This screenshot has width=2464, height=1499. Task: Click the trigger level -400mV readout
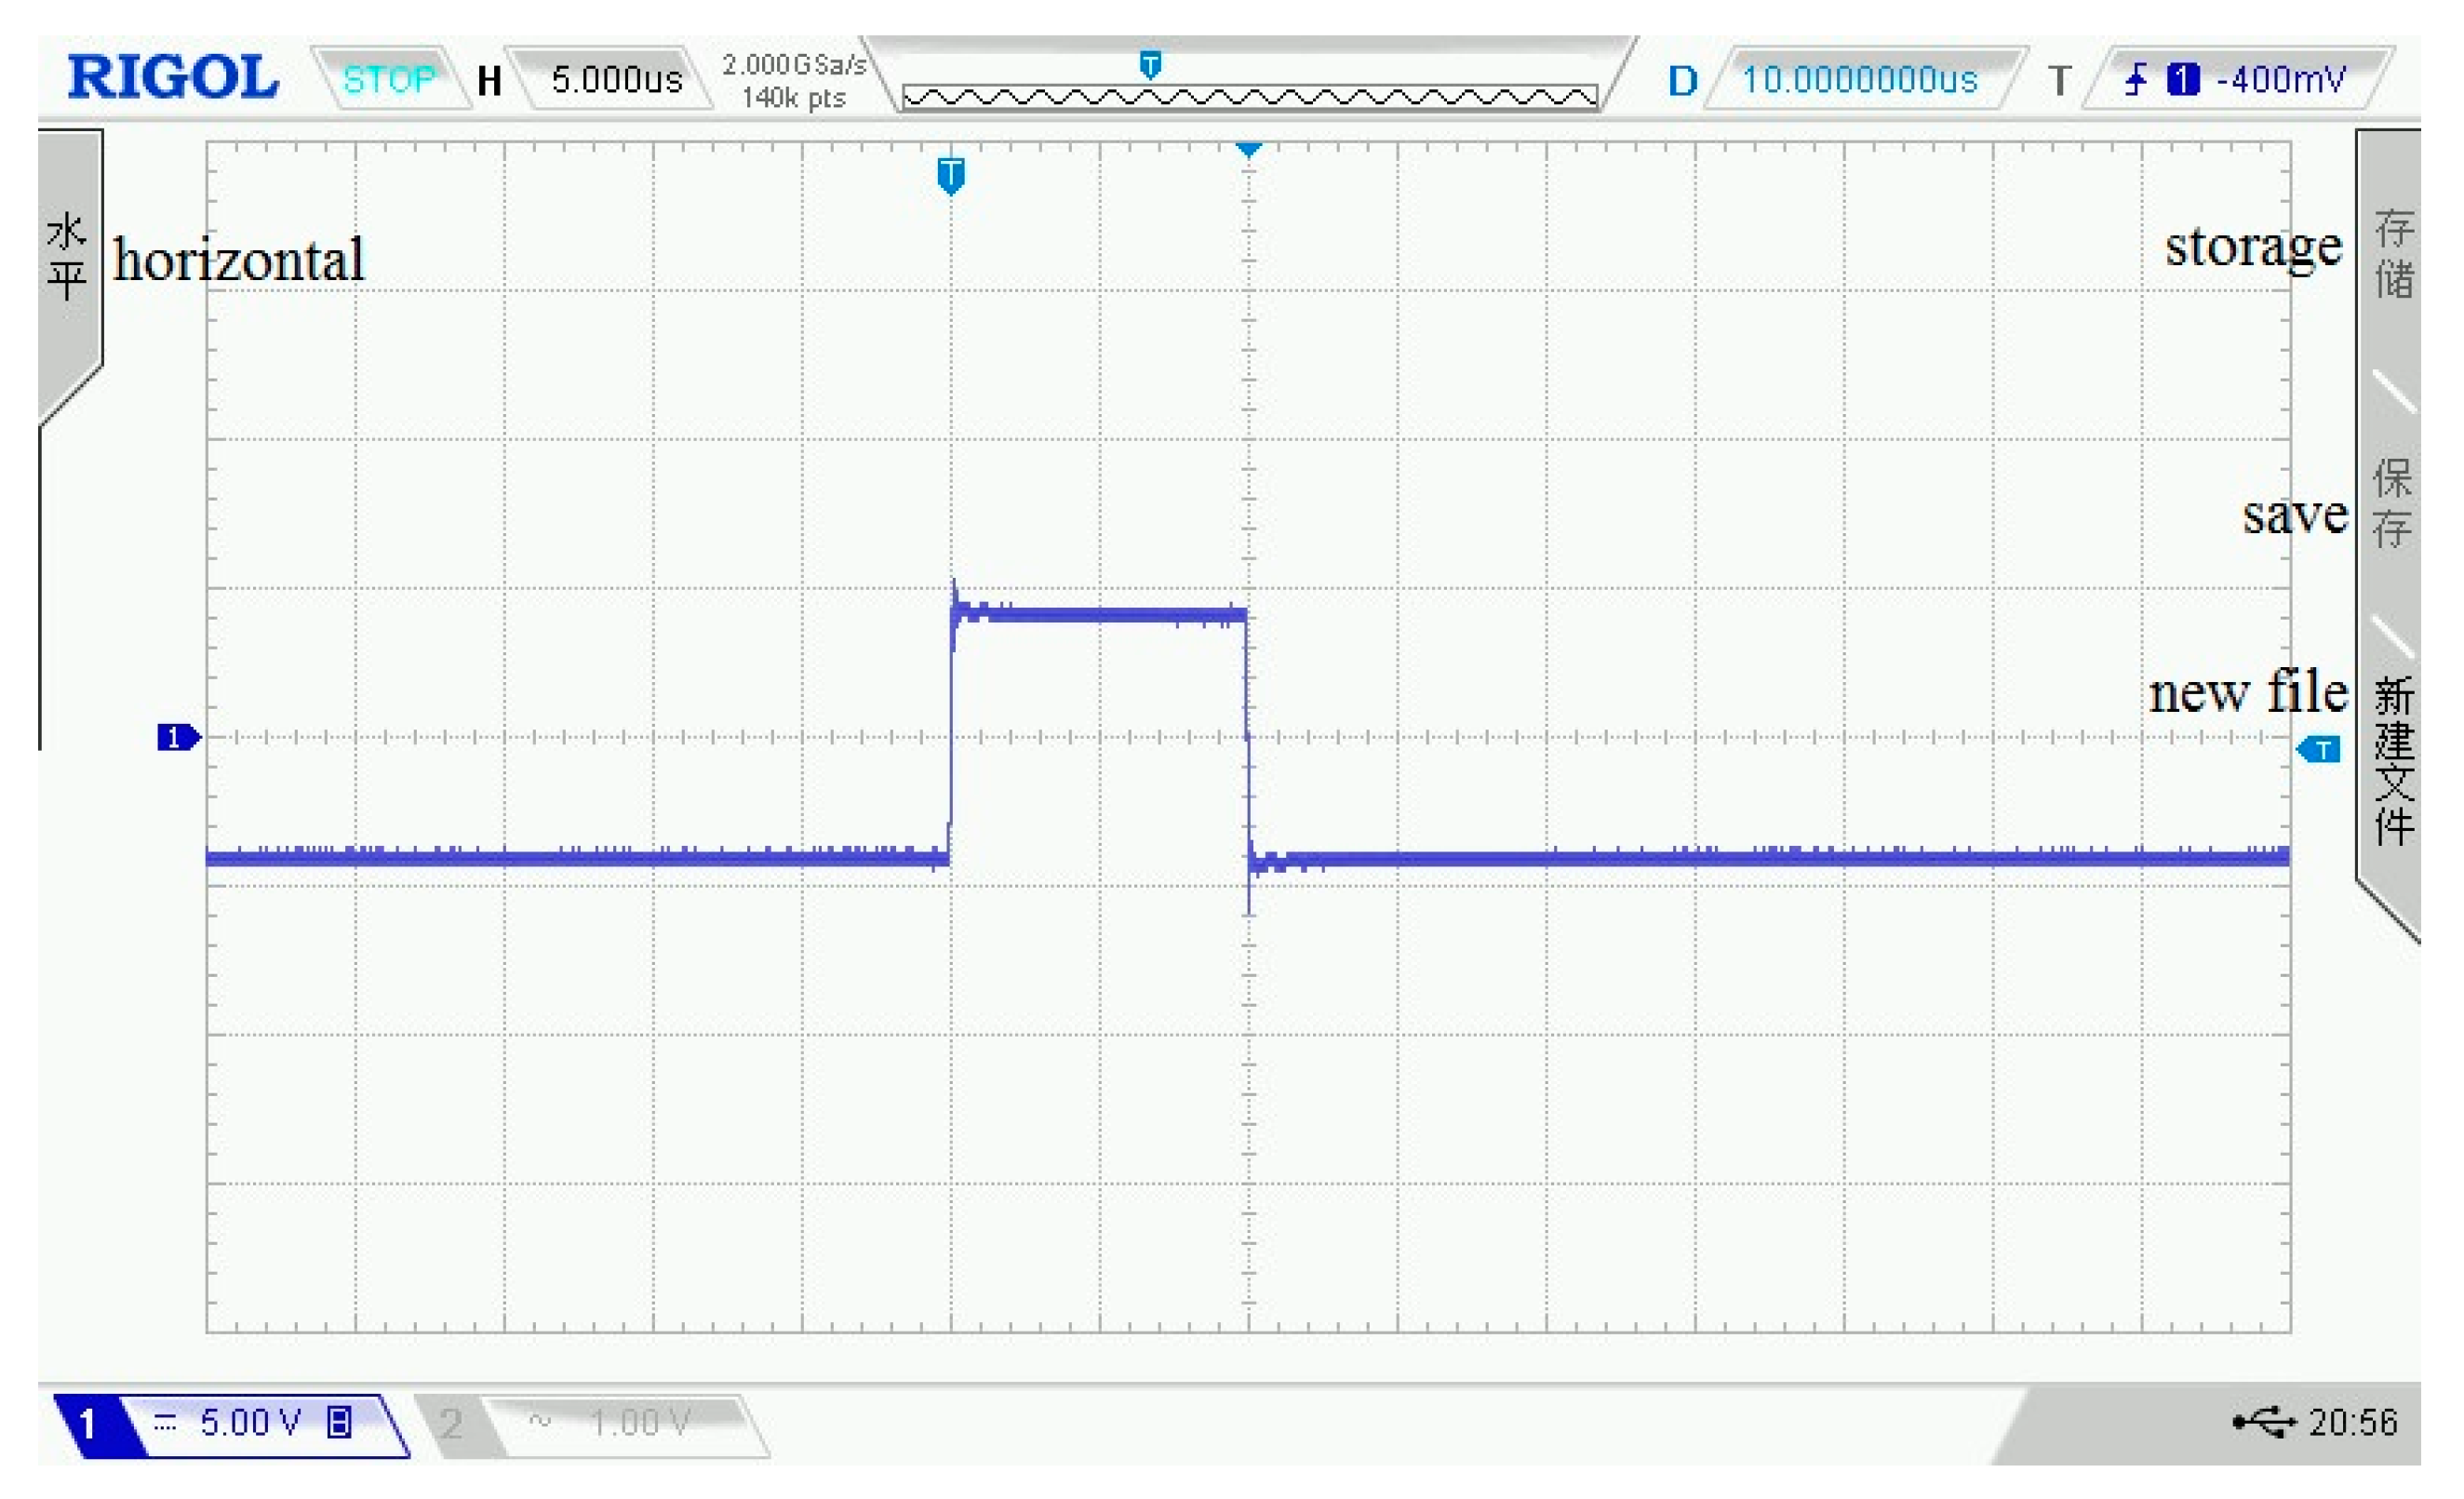[x=2280, y=79]
